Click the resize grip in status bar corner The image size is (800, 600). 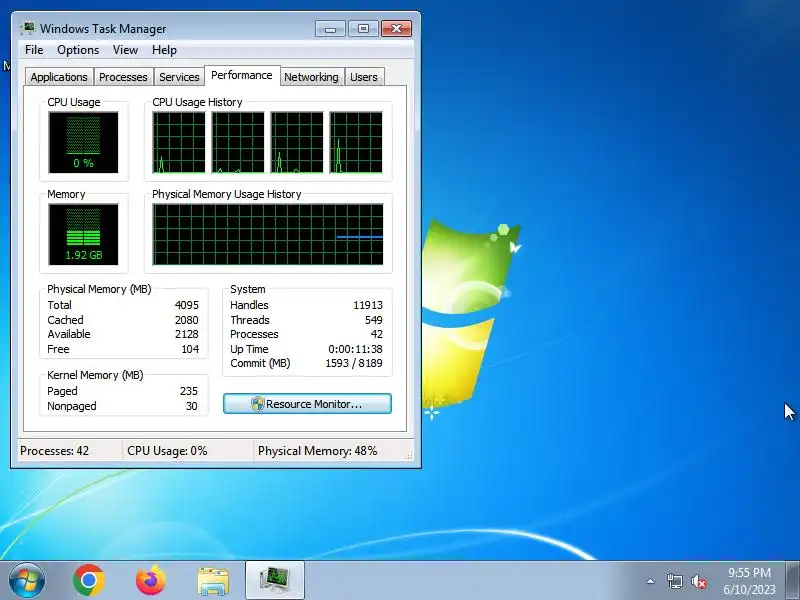[x=409, y=456]
